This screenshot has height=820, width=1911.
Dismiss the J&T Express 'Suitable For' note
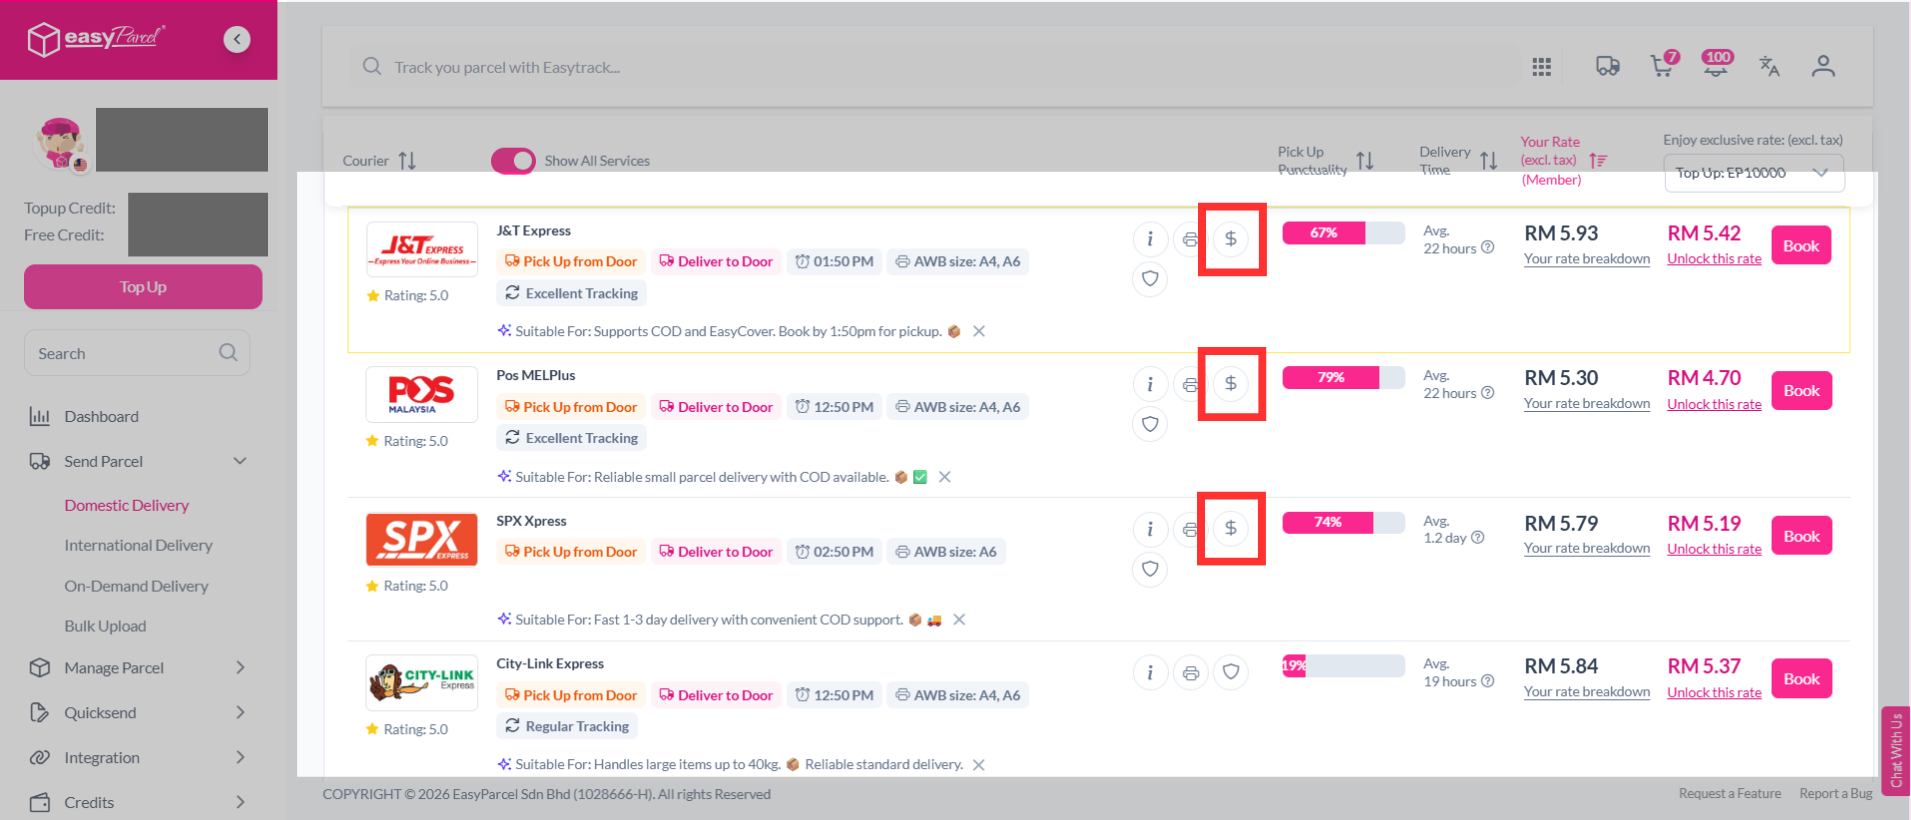point(979,331)
